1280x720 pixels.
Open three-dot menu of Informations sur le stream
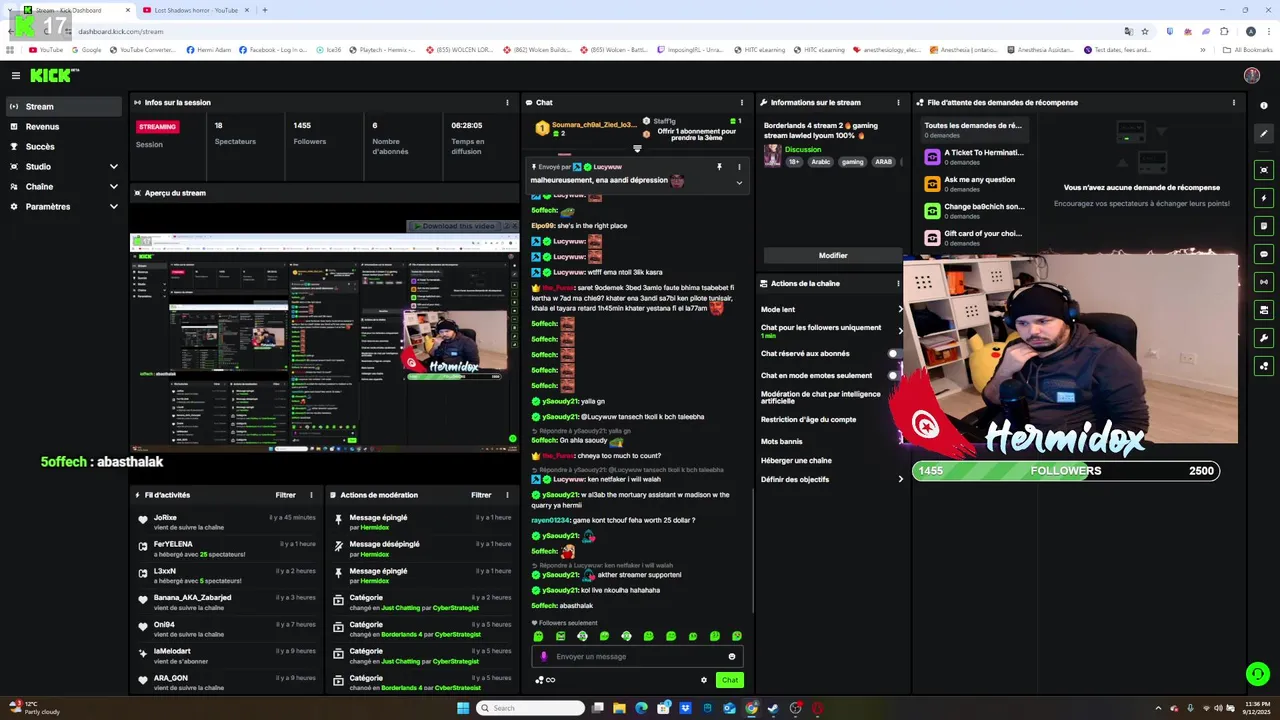click(899, 102)
